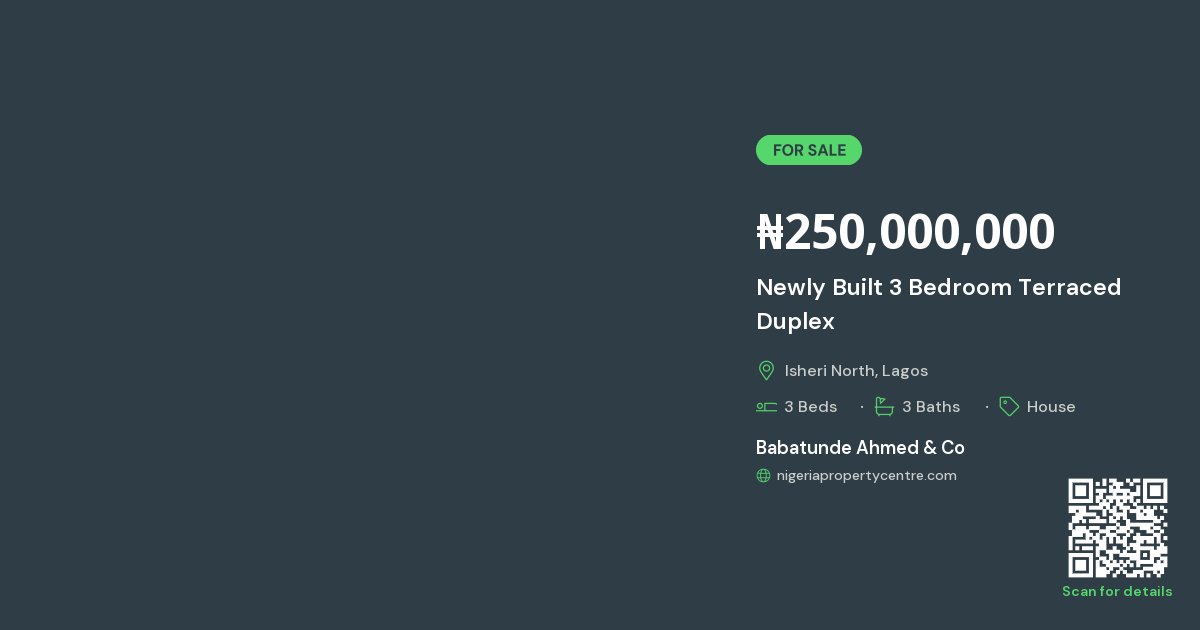The image size is (1200, 630).
Task: Click the naira symbol in the price
Action: 770,232
